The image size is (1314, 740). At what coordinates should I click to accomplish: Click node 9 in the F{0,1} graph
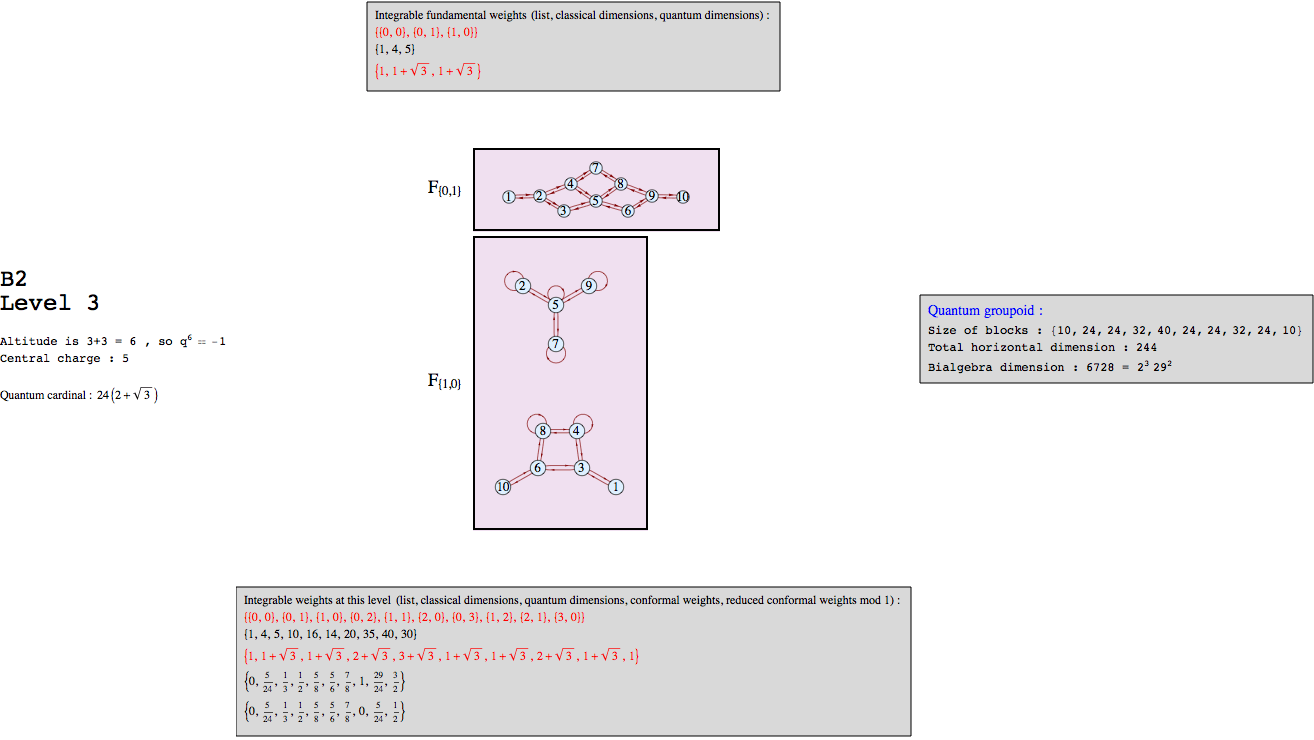(652, 196)
